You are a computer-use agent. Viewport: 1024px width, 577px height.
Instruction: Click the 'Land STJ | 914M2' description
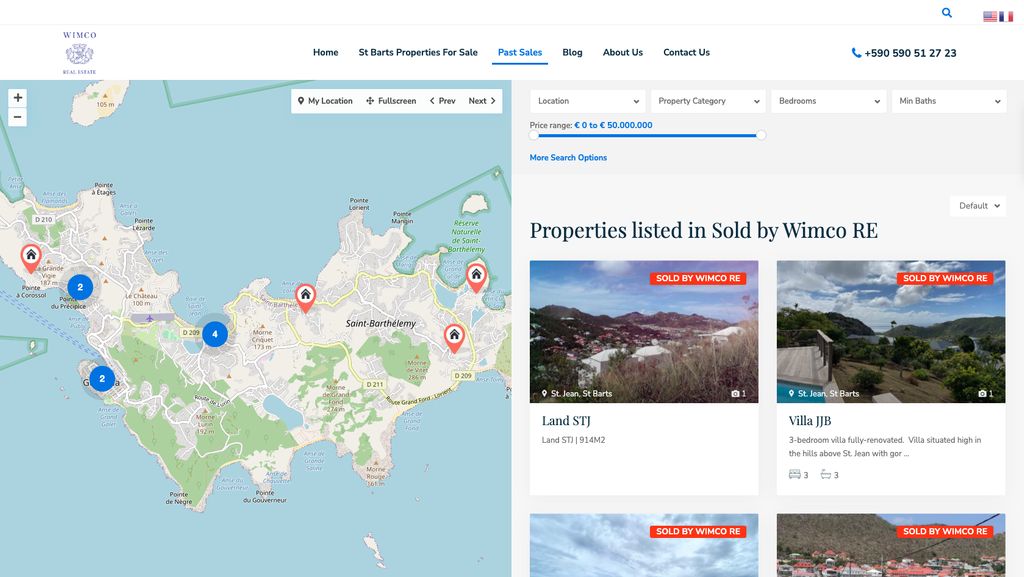573,440
